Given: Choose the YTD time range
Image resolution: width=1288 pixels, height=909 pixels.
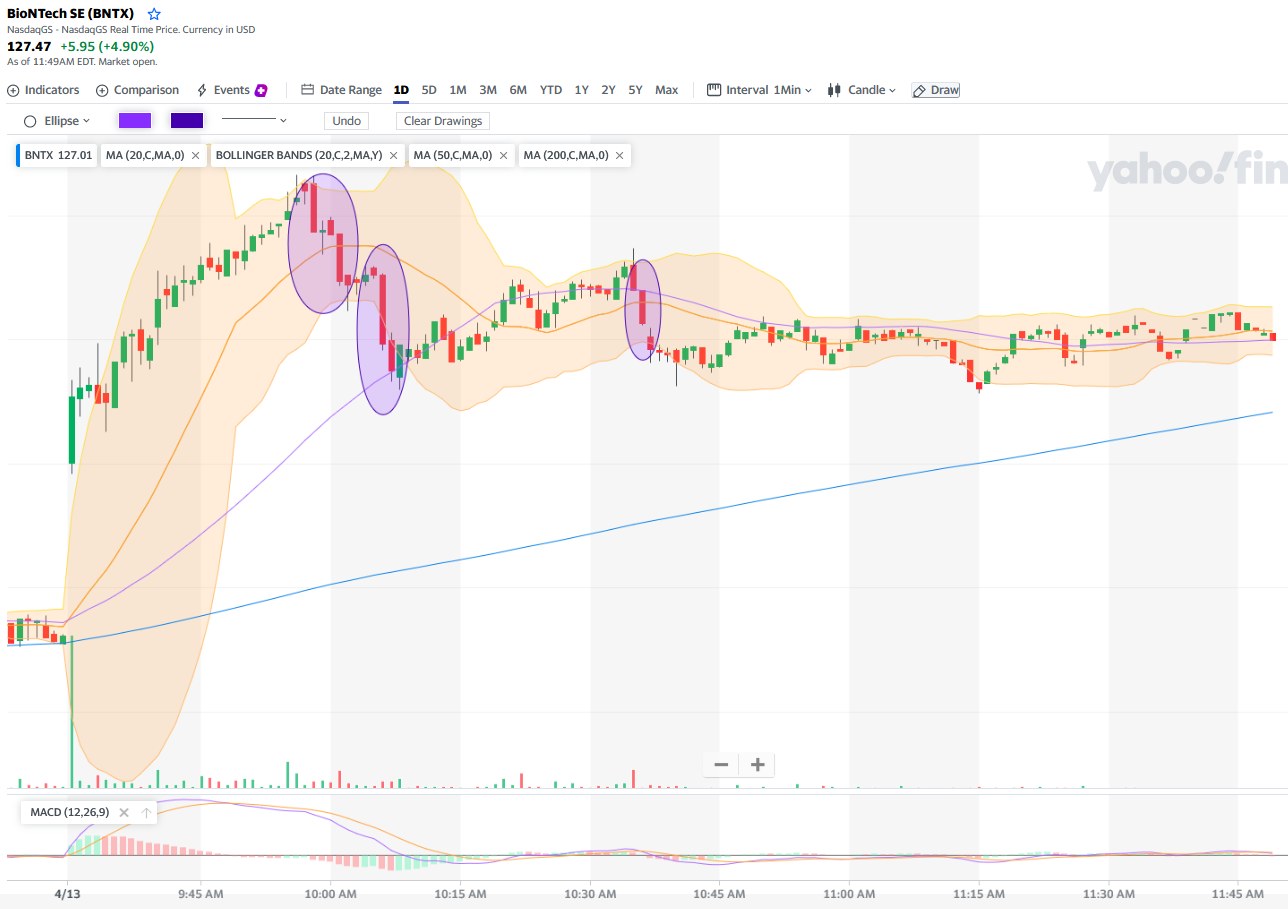Looking at the screenshot, I should coord(551,90).
